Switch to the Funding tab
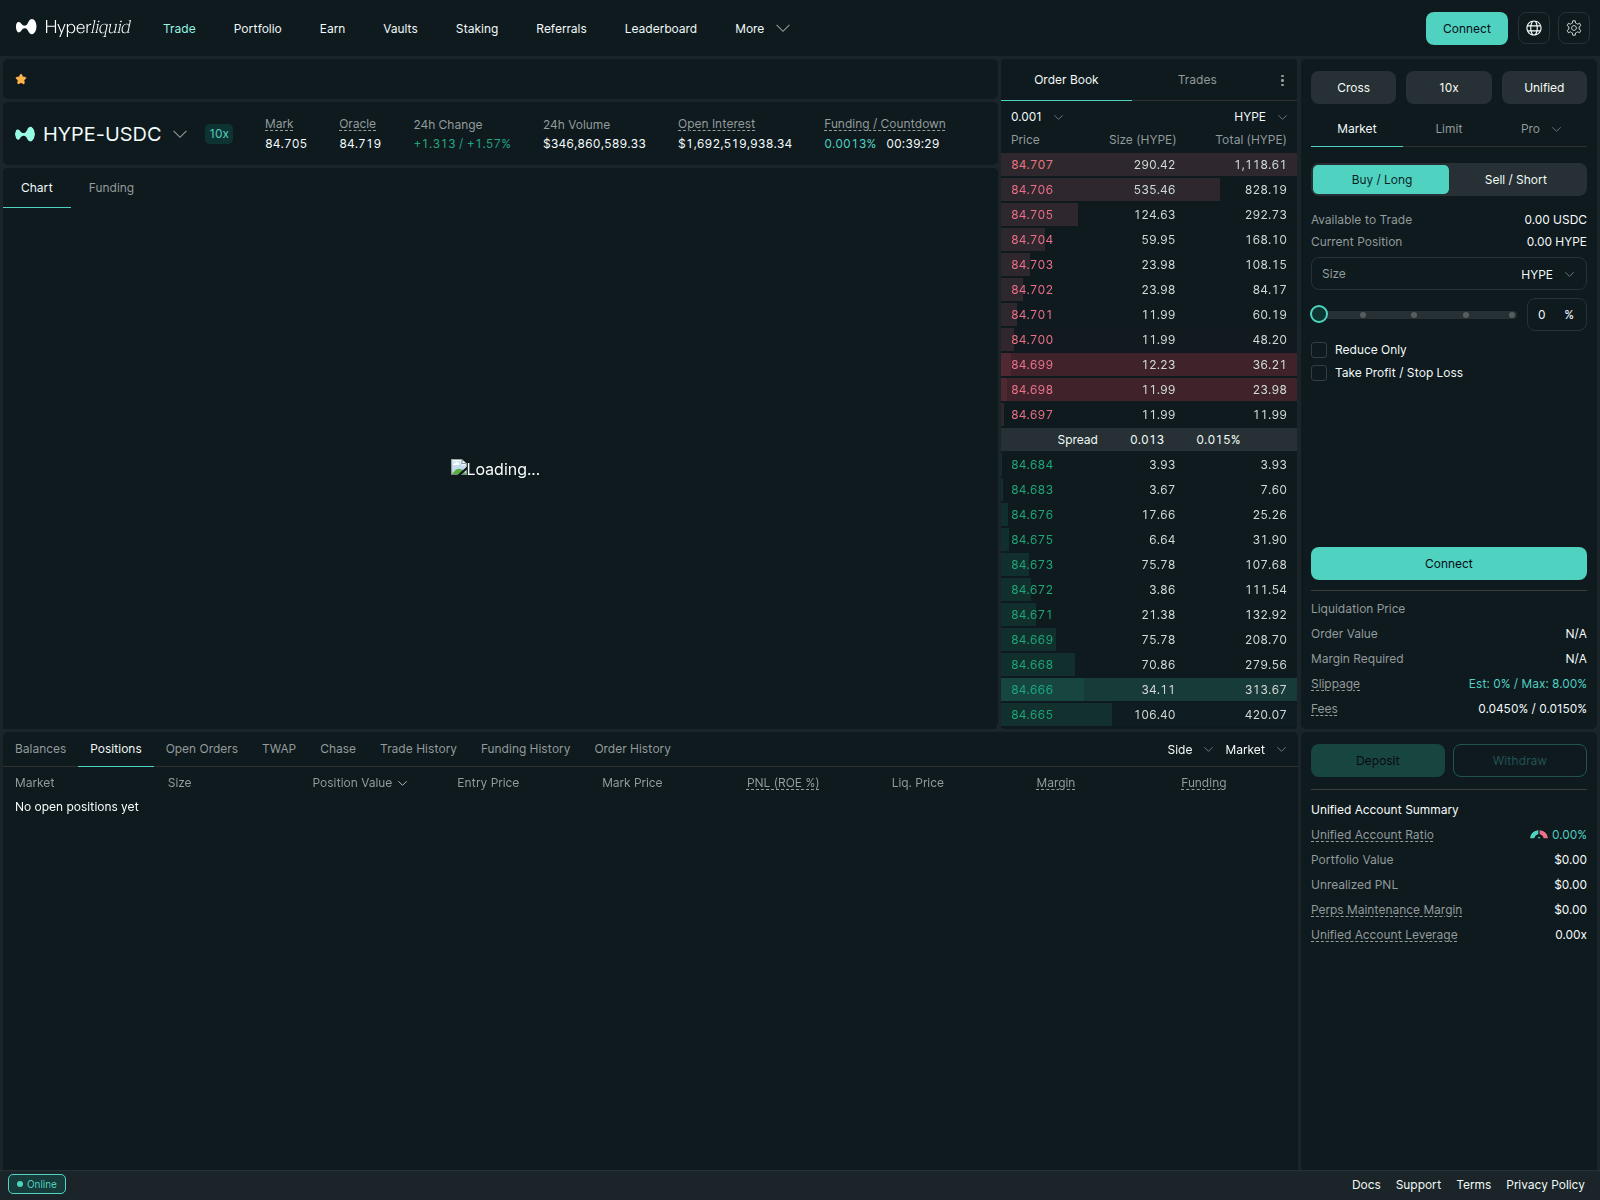This screenshot has width=1600, height=1200. (111, 188)
